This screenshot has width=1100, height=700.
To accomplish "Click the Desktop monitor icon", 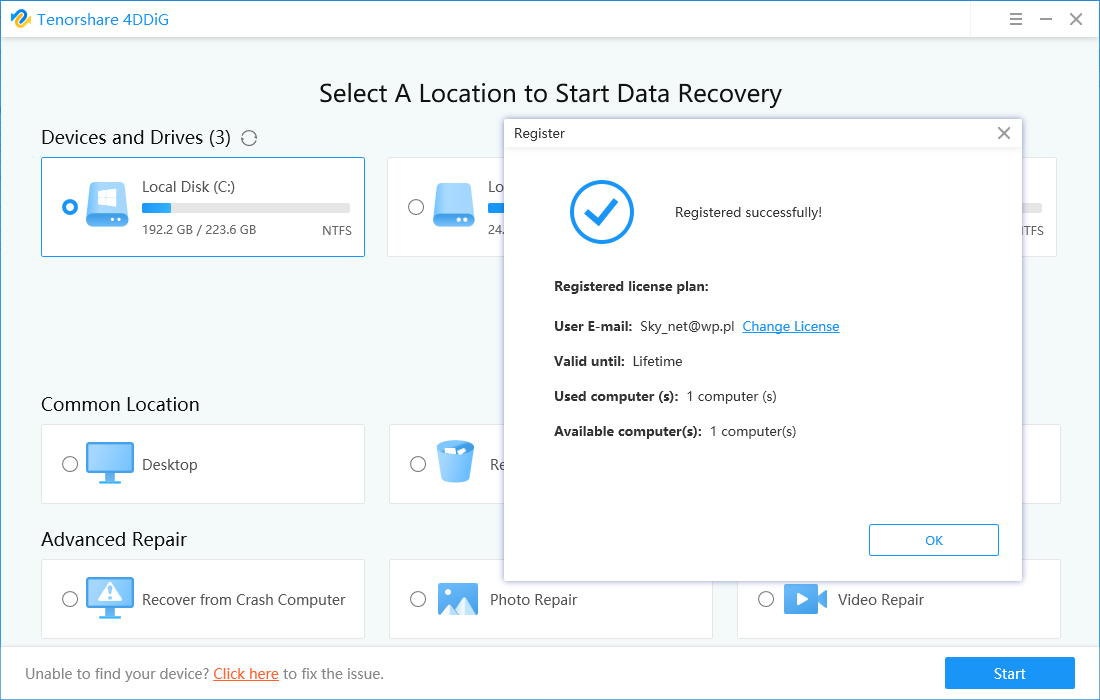I will click(x=109, y=462).
